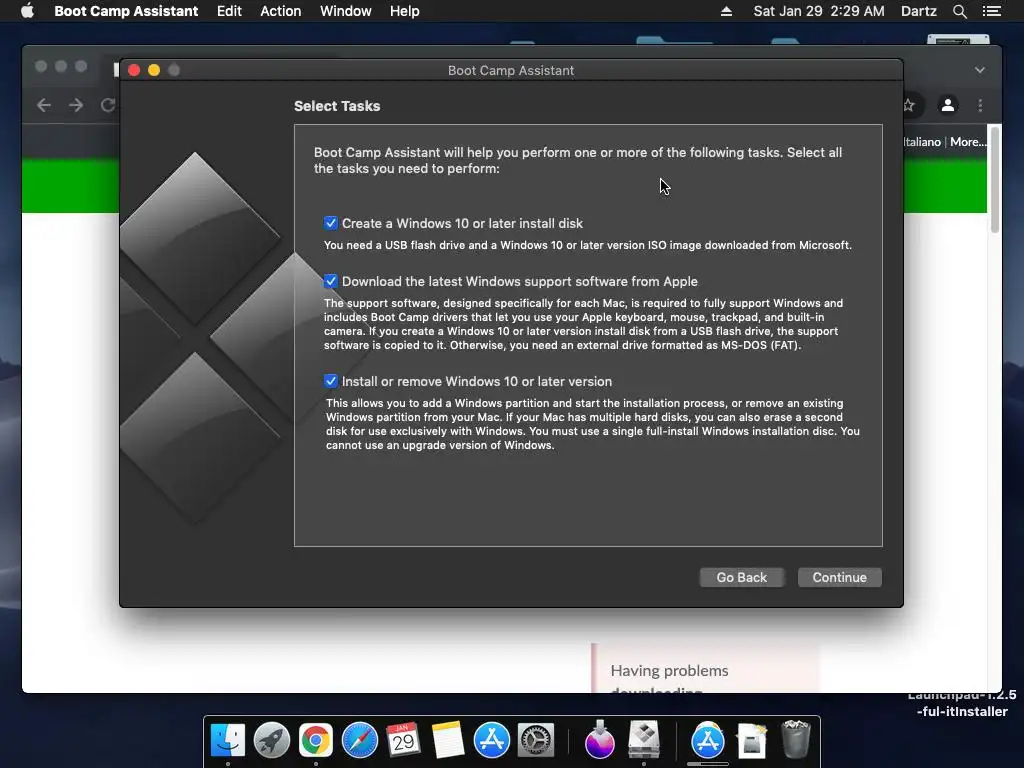Open Chrome profile avatar
This screenshot has width=1024, height=768.
tap(948, 105)
